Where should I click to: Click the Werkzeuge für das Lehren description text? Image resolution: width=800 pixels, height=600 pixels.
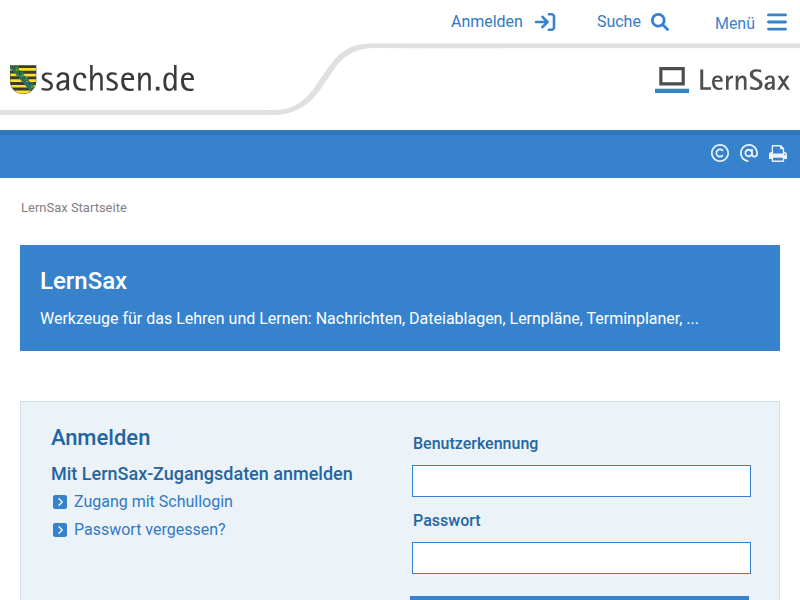click(369, 319)
